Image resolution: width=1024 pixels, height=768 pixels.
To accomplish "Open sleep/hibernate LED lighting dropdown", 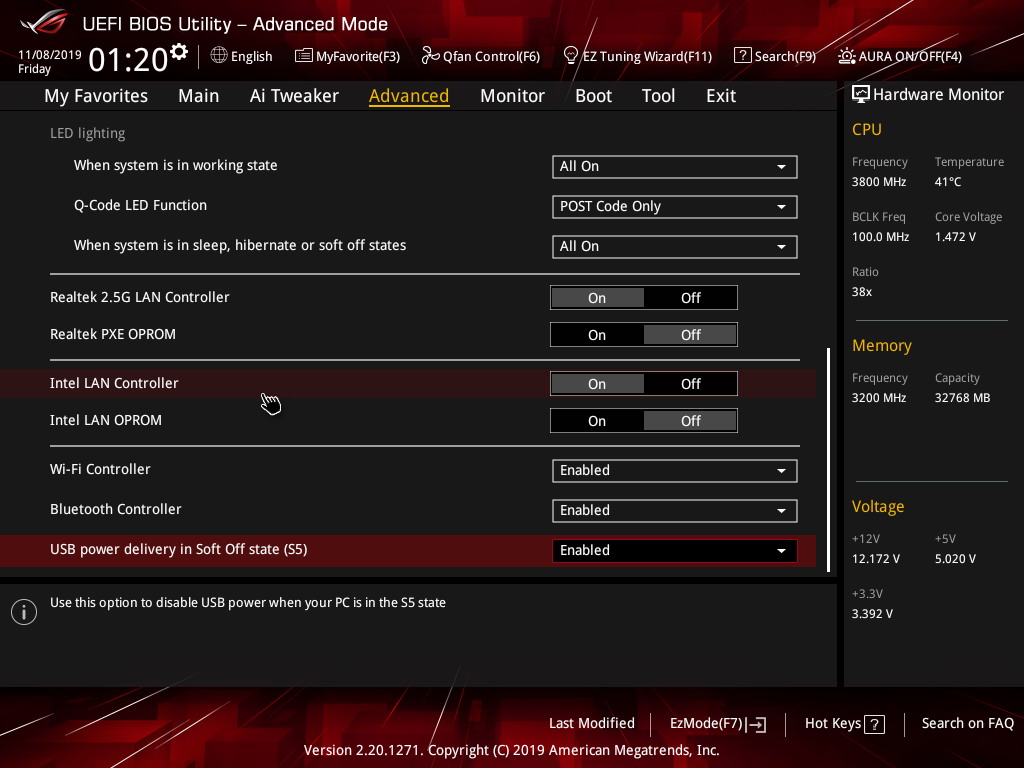I will (675, 246).
